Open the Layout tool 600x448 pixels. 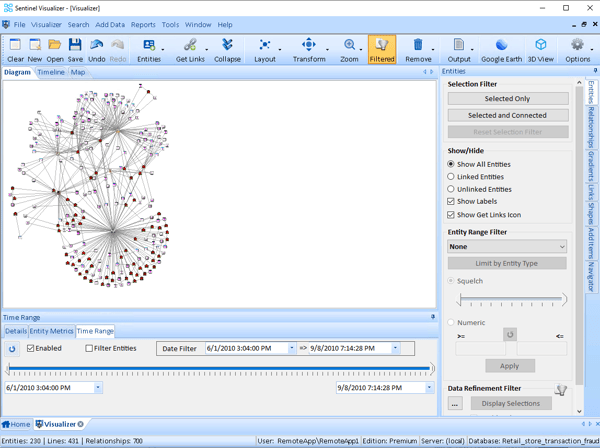(x=265, y=46)
